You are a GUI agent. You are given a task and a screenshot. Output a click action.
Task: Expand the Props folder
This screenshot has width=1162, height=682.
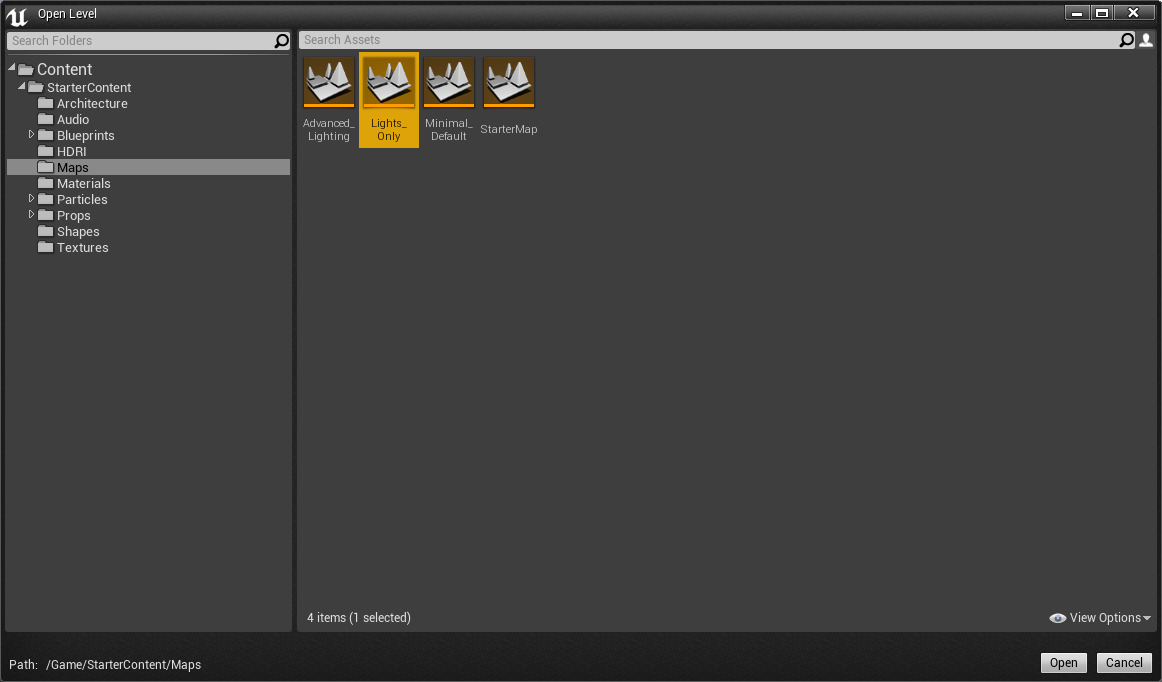click(x=31, y=215)
